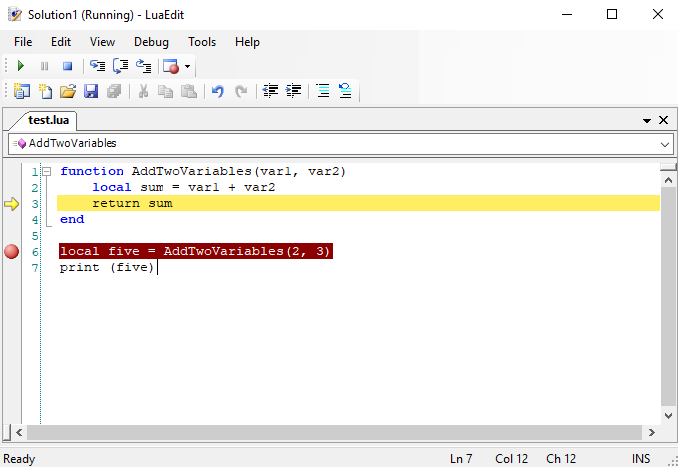Screen dimensions: 678x467
Task: Click the Open file folder icon
Action: point(68,91)
